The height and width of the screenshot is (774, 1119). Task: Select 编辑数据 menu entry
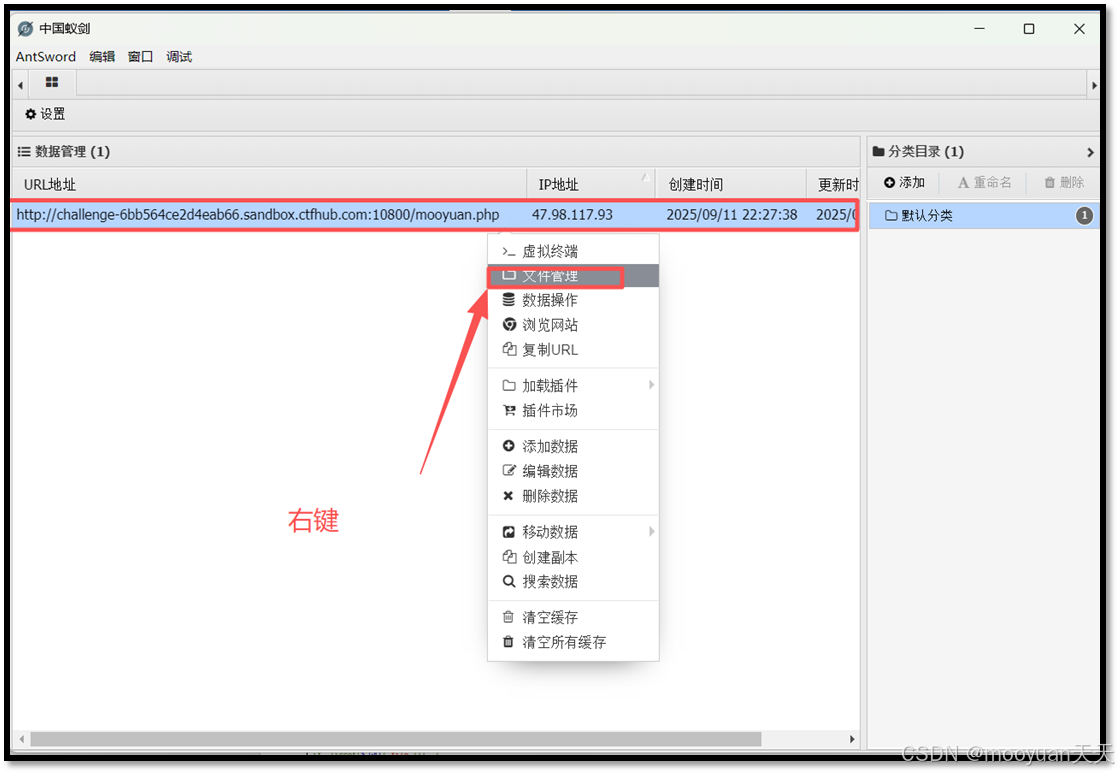click(x=572, y=472)
